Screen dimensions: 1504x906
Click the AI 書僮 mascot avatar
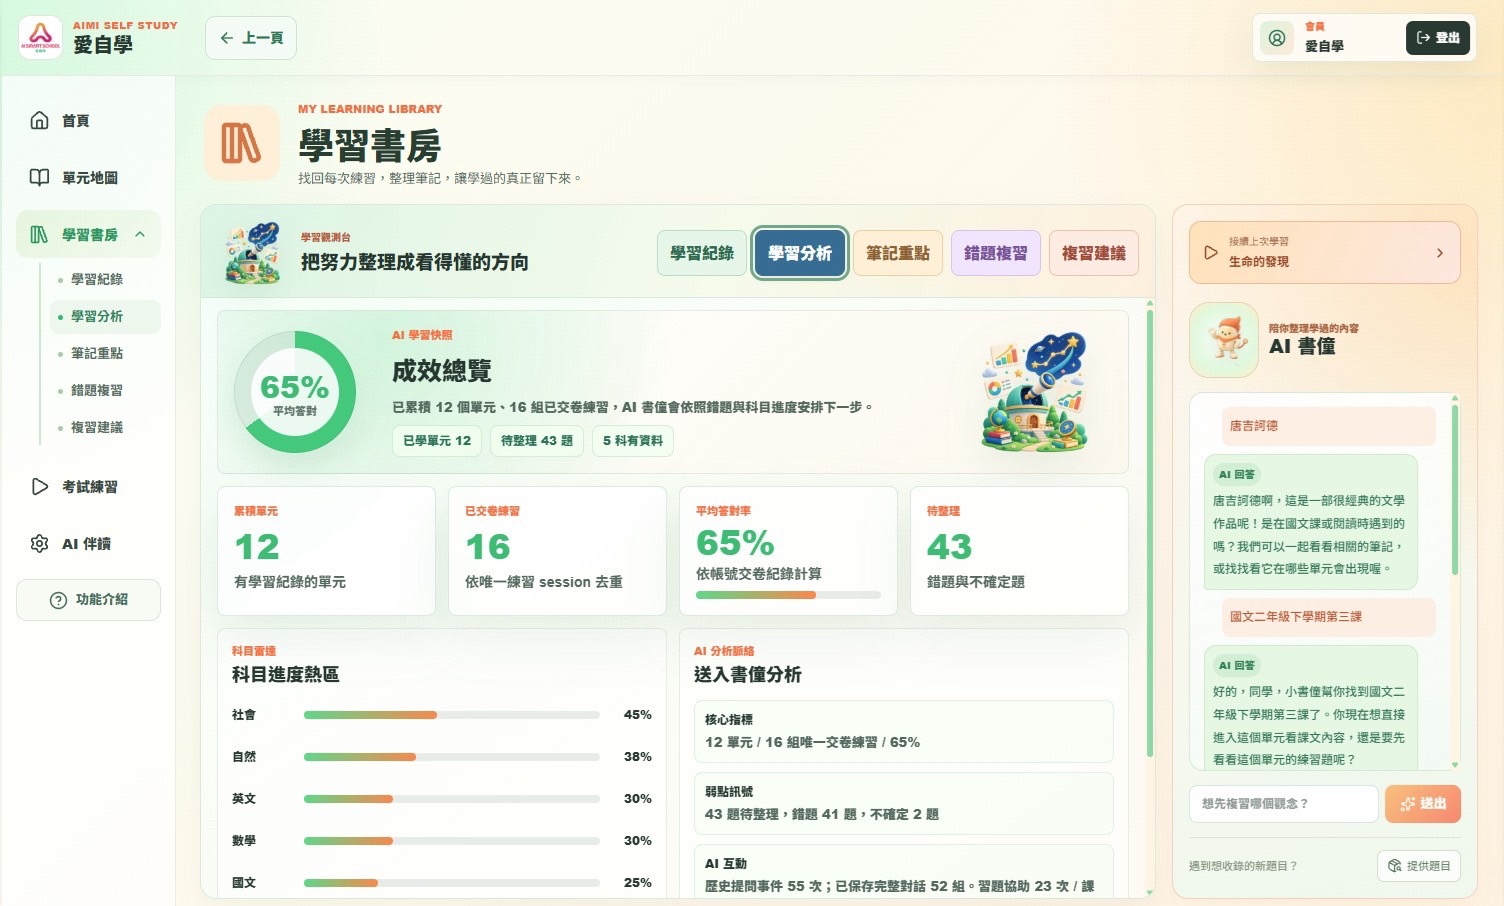click(1224, 340)
